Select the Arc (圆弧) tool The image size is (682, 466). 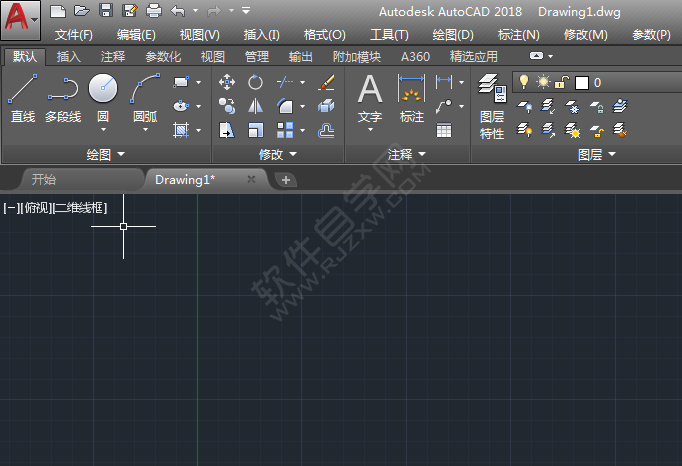pos(145,98)
